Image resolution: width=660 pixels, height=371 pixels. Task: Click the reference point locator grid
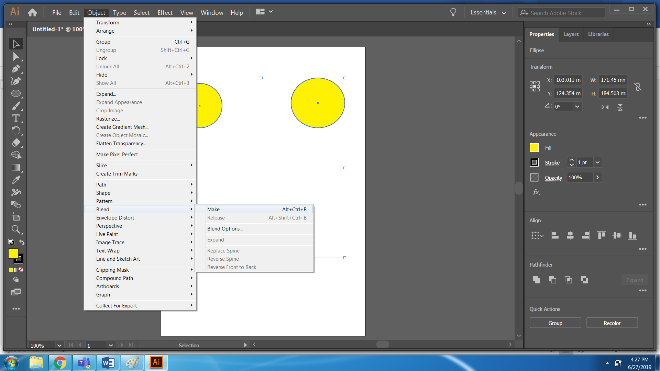coord(535,86)
